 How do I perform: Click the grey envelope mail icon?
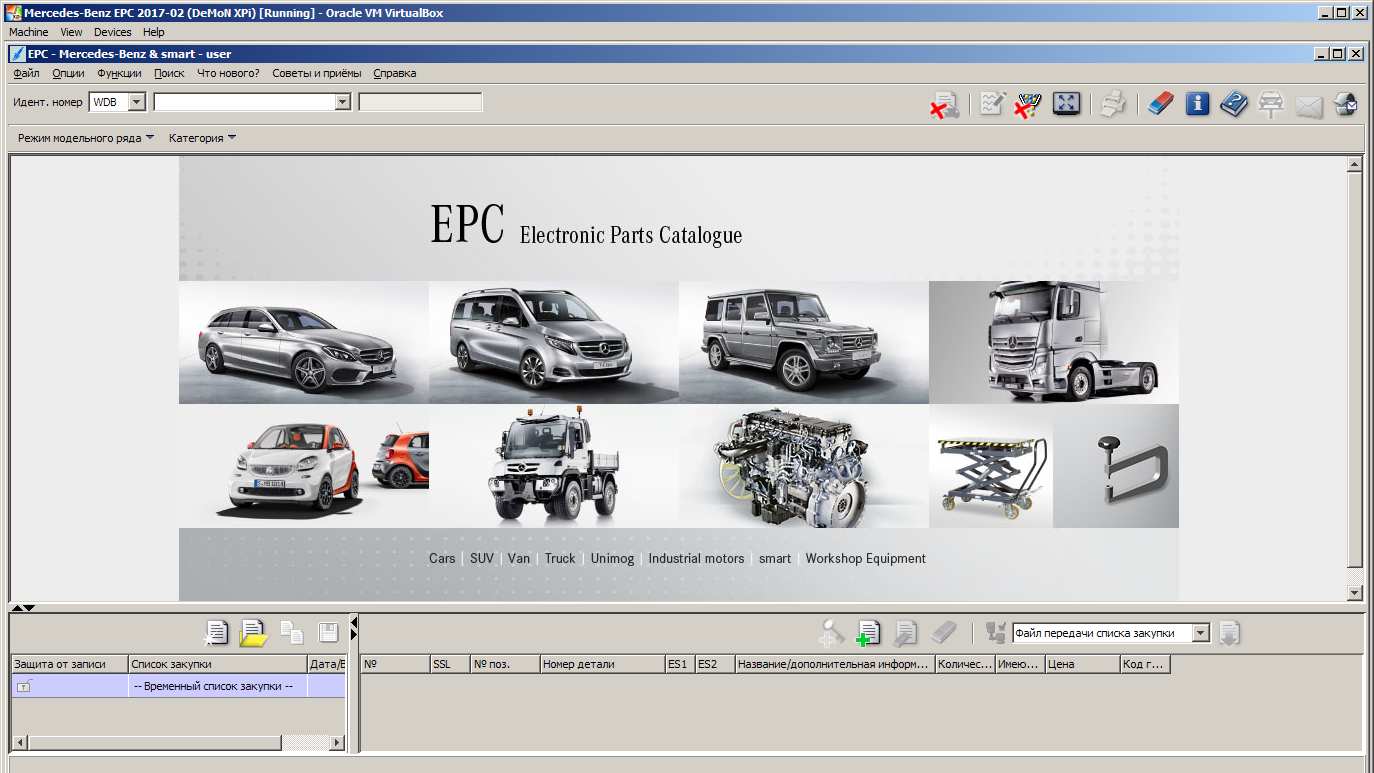coord(1309,106)
